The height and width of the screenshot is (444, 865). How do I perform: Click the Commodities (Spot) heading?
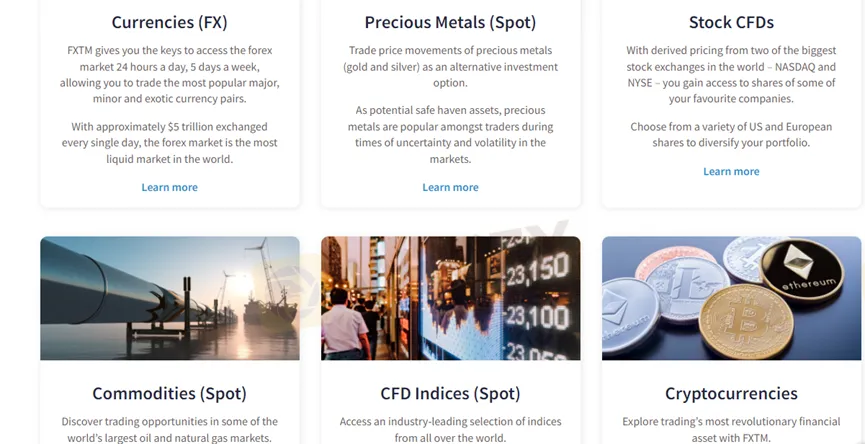coord(169,394)
